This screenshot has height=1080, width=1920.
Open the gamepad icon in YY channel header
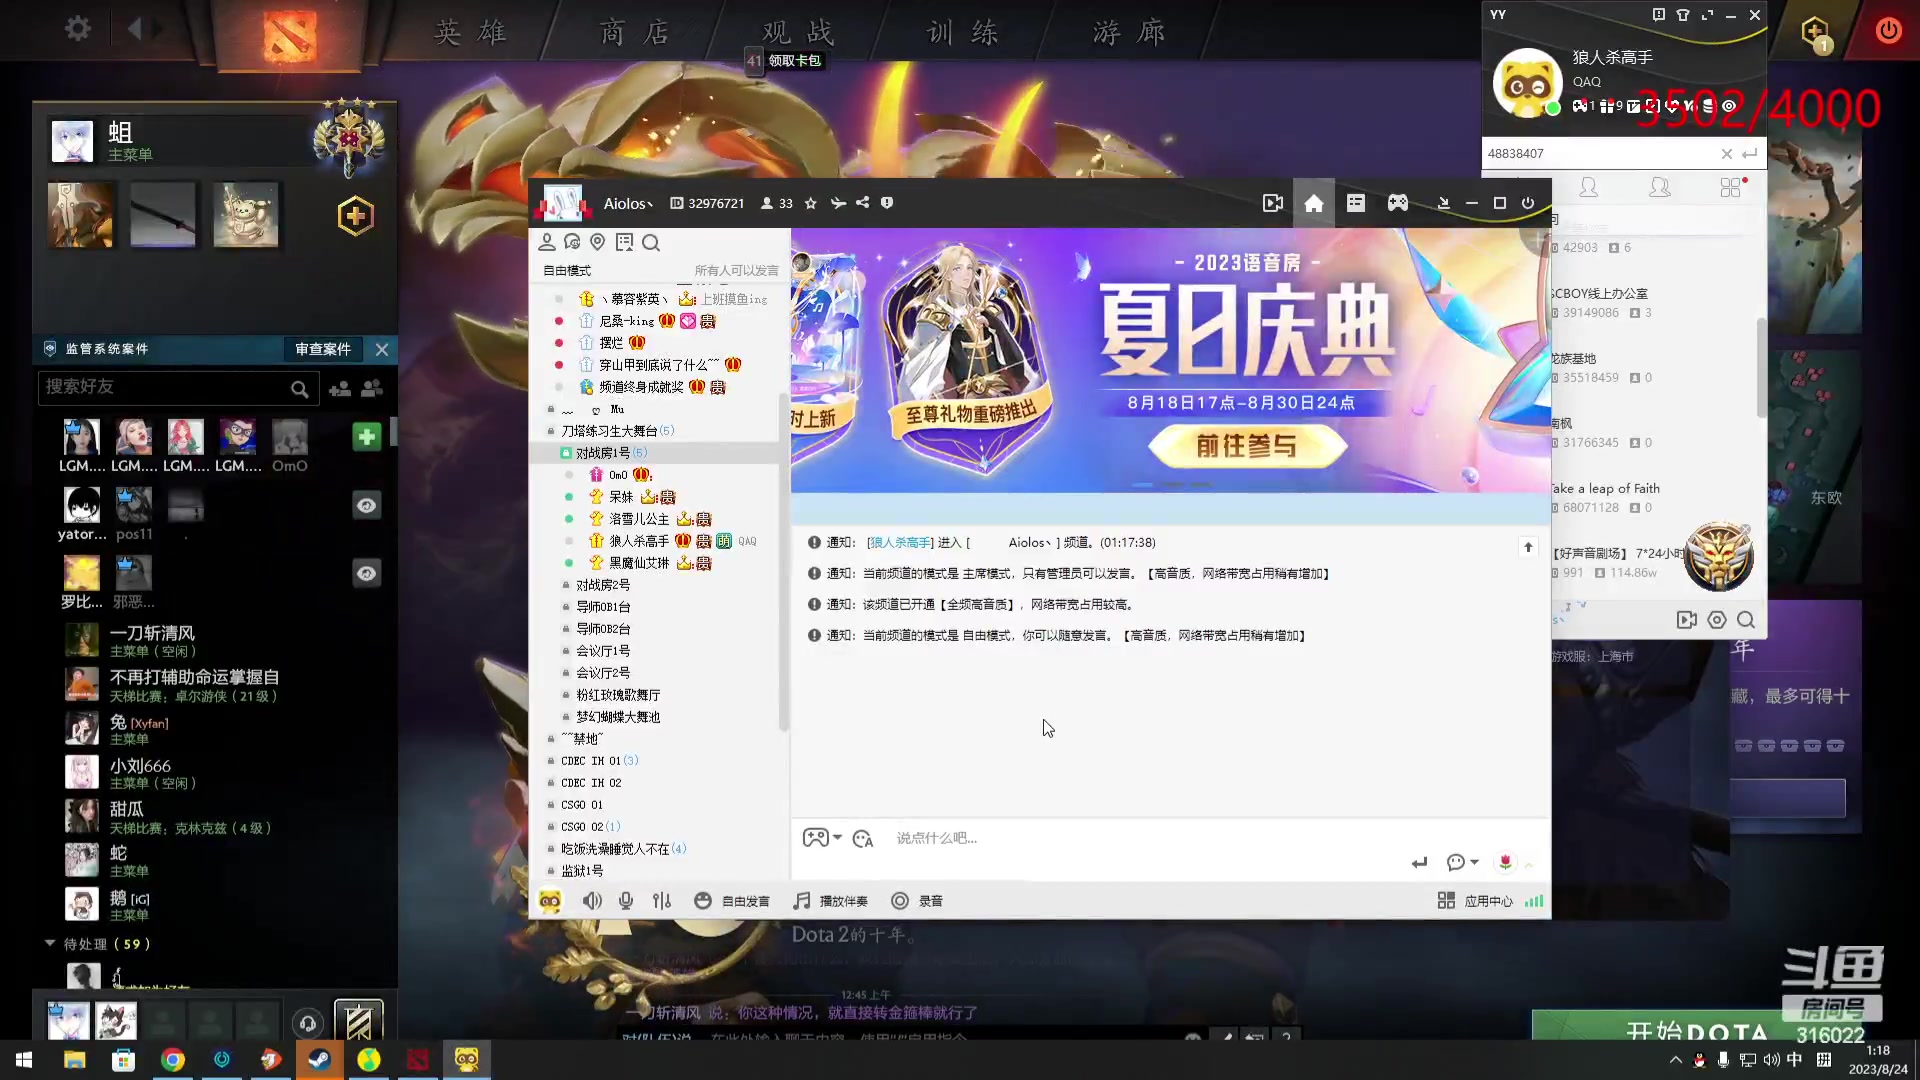pyautogui.click(x=1397, y=203)
